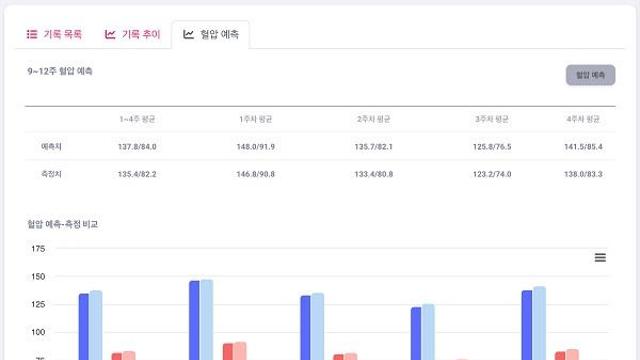Click the 175 y-axis label
The image size is (640, 360).
coord(38,249)
